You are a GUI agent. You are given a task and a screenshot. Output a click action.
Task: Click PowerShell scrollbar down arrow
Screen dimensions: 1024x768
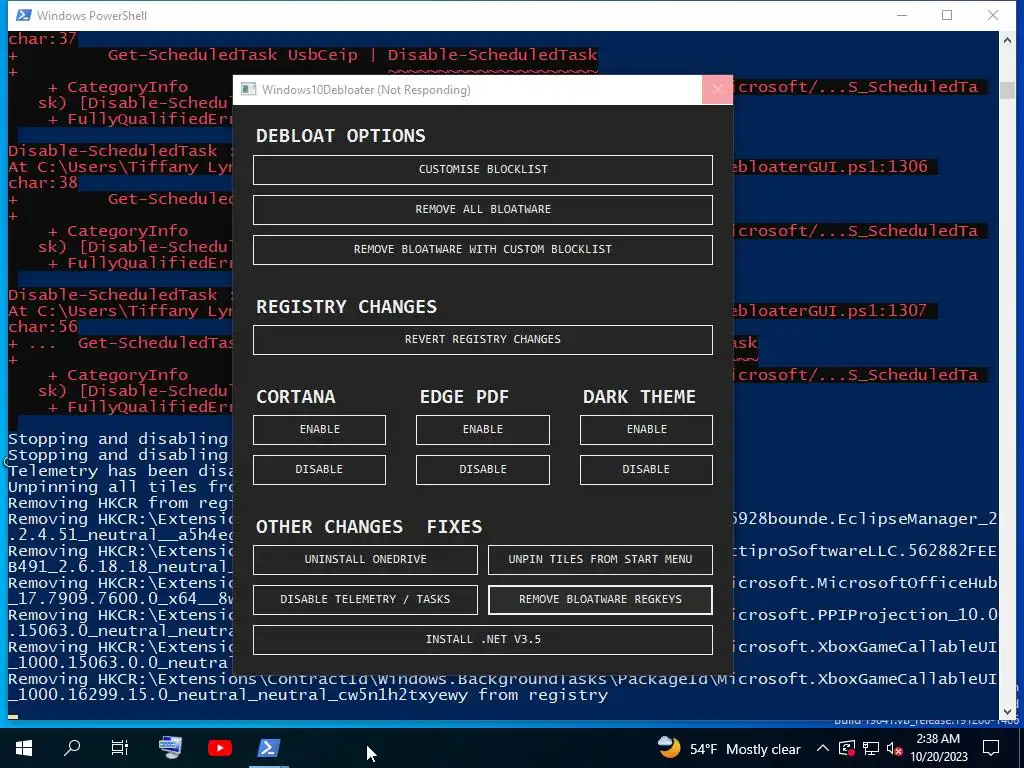click(1007, 712)
